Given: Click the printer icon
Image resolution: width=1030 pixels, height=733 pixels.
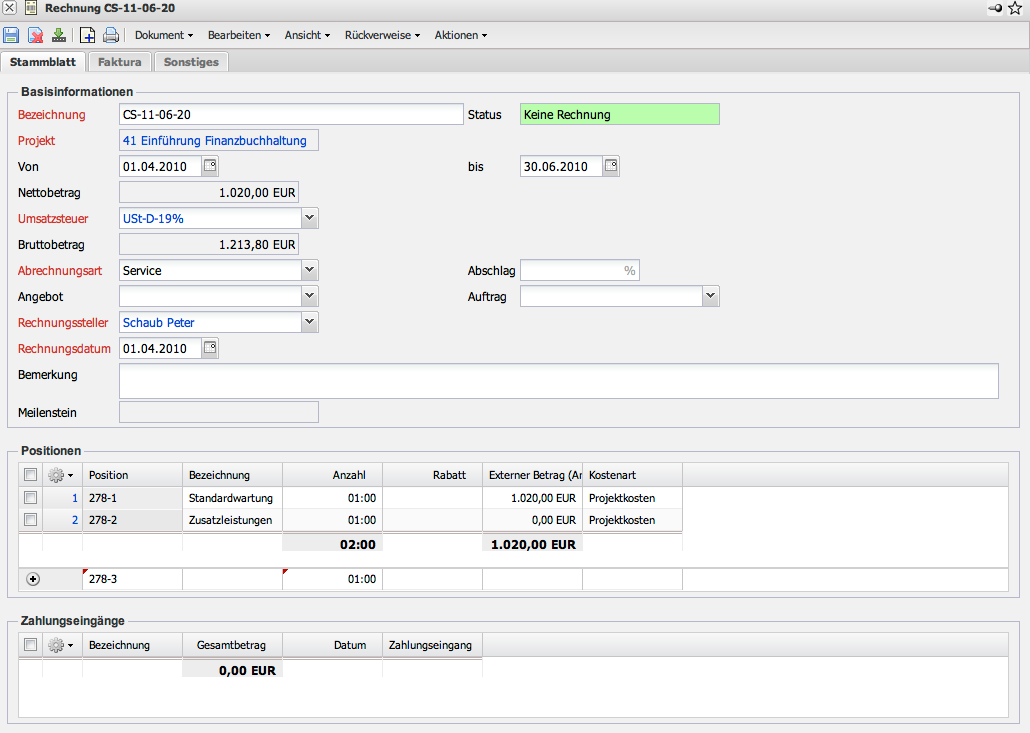Looking at the screenshot, I should point(111,35).
